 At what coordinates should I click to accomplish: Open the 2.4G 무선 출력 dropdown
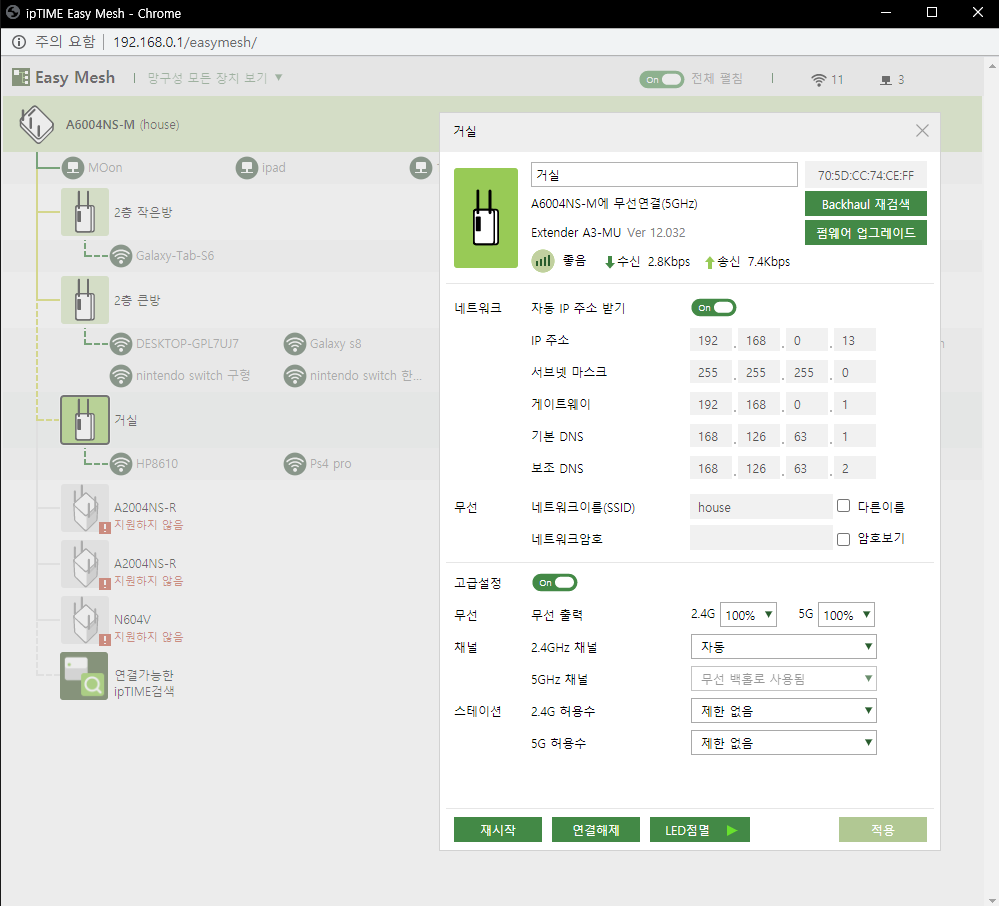click(x=748, y=615)
